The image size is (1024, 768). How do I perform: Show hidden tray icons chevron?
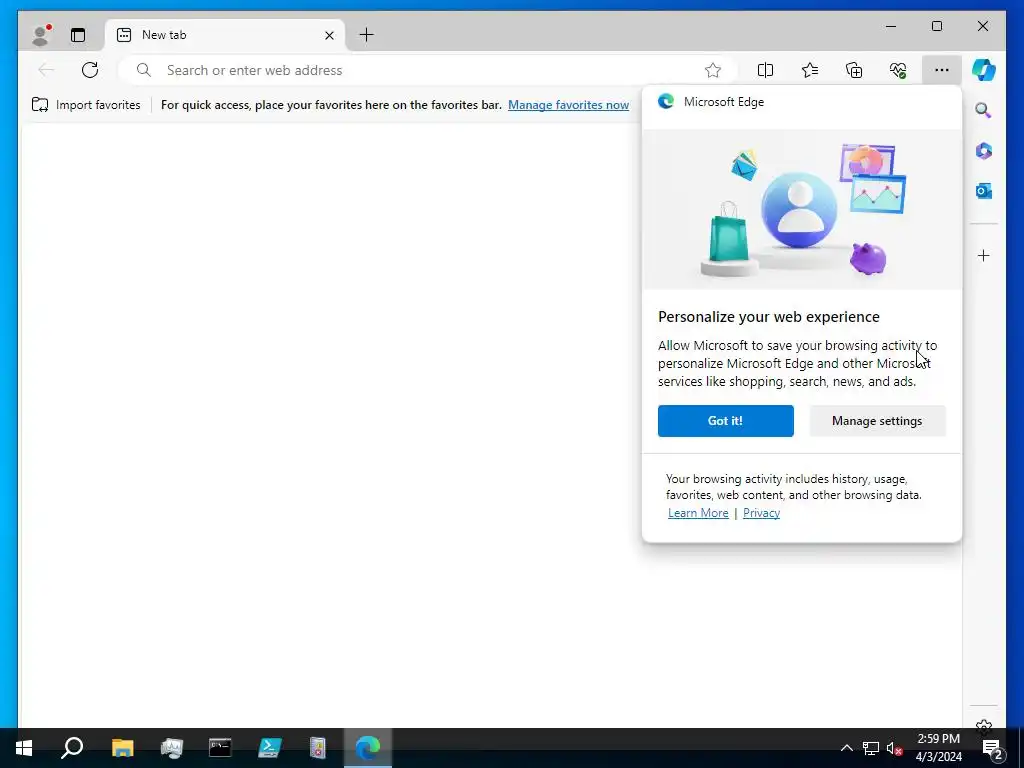tap(846, 748)
